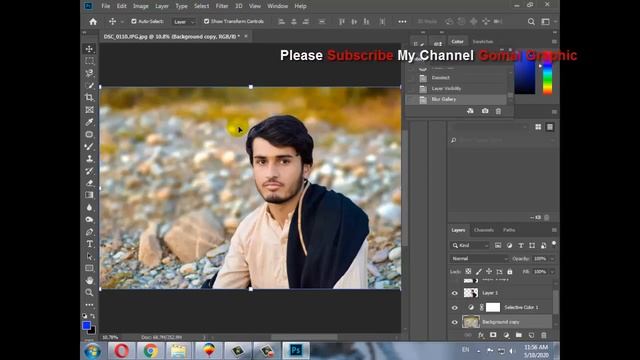Create a new layer group
The width and height of the screenshot is (640, 360).
pos(518,335)
